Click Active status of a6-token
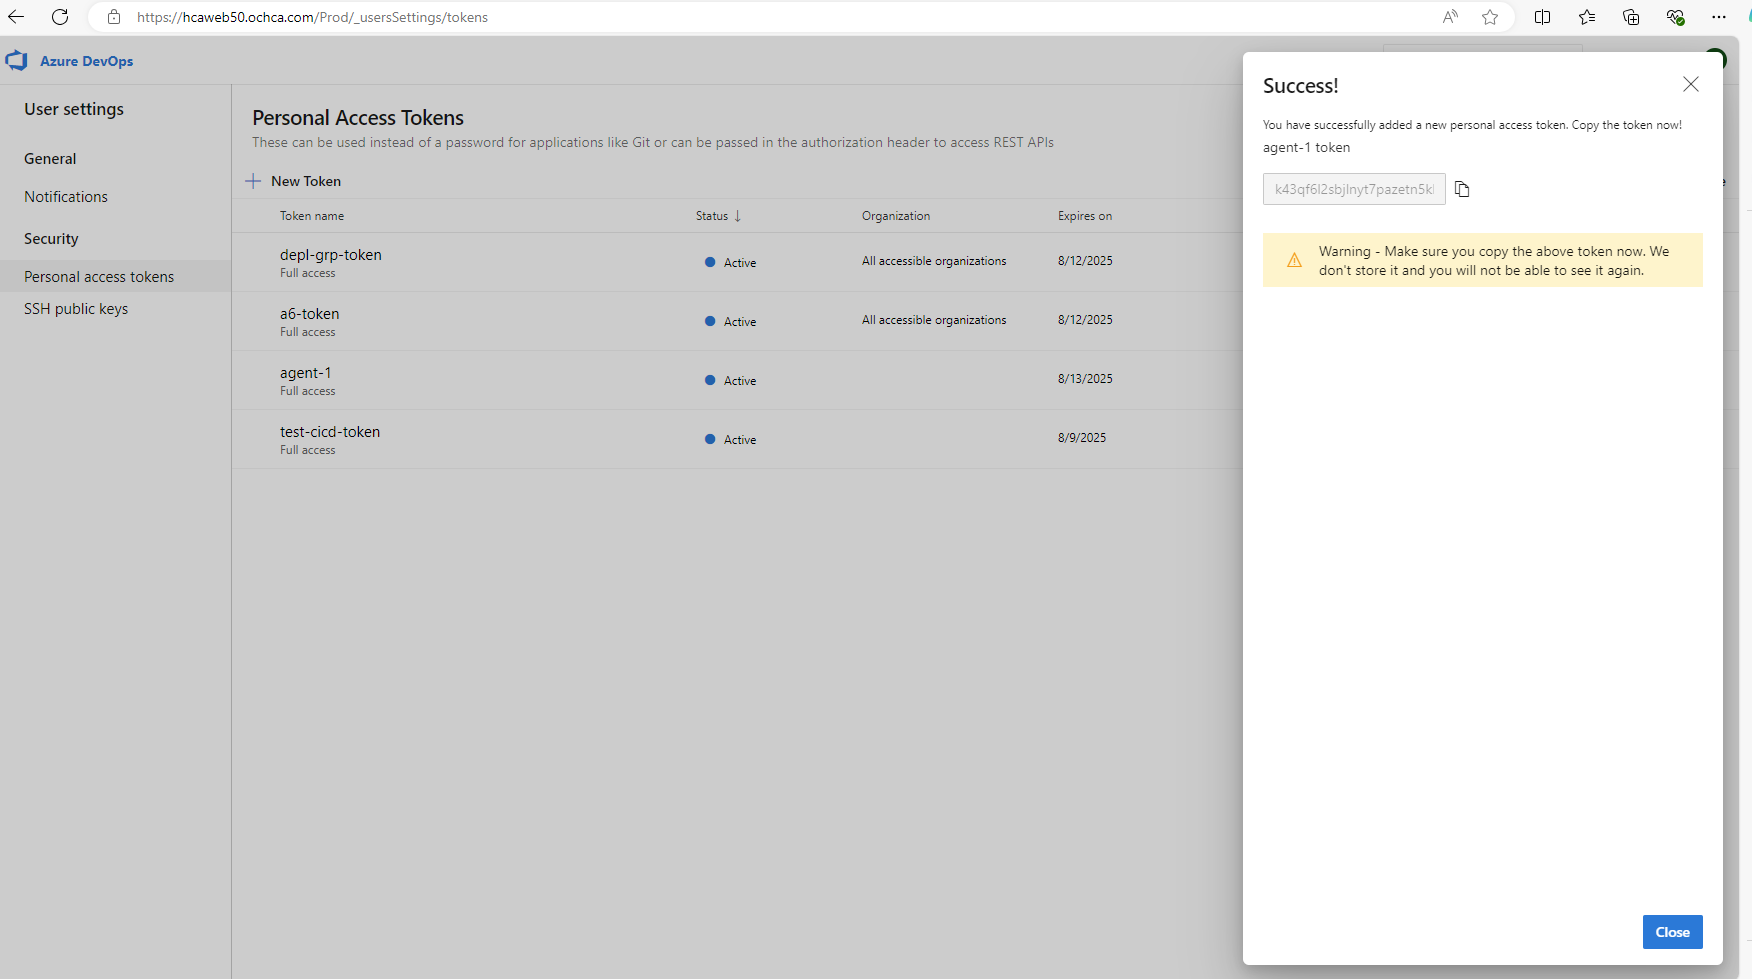This screenshot has height=979, width=1752. [x=731, y=322]
